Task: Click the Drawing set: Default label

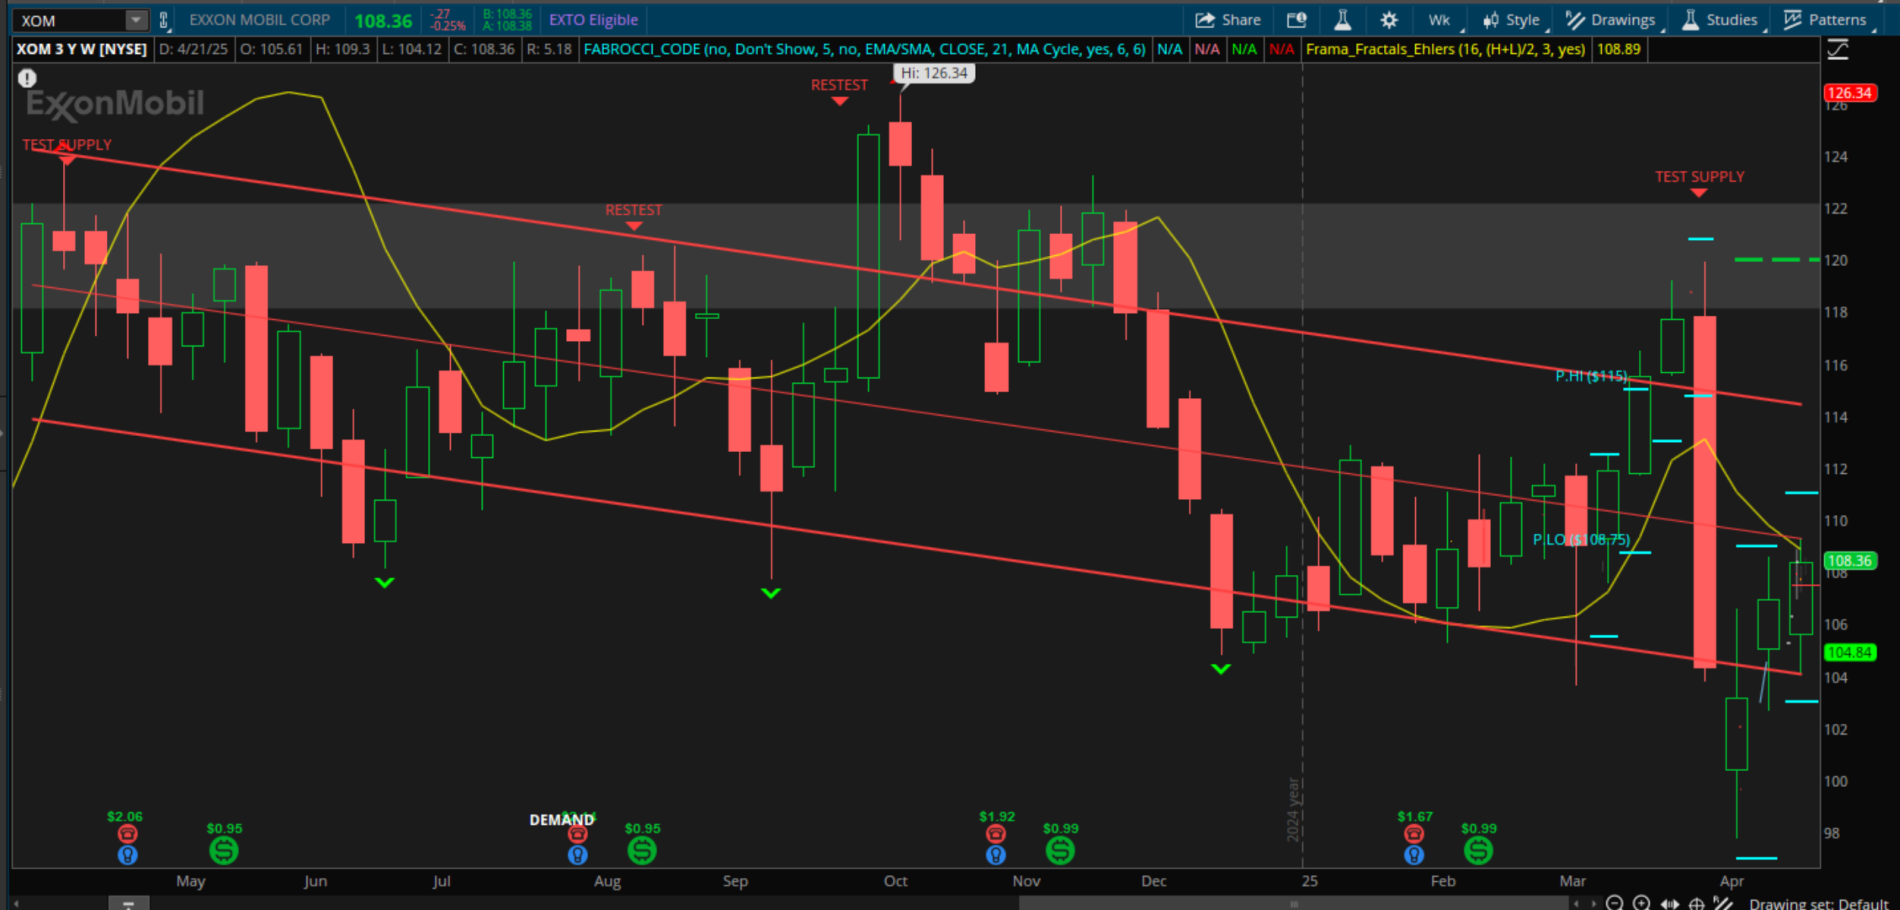Action: pos(1818,903)
